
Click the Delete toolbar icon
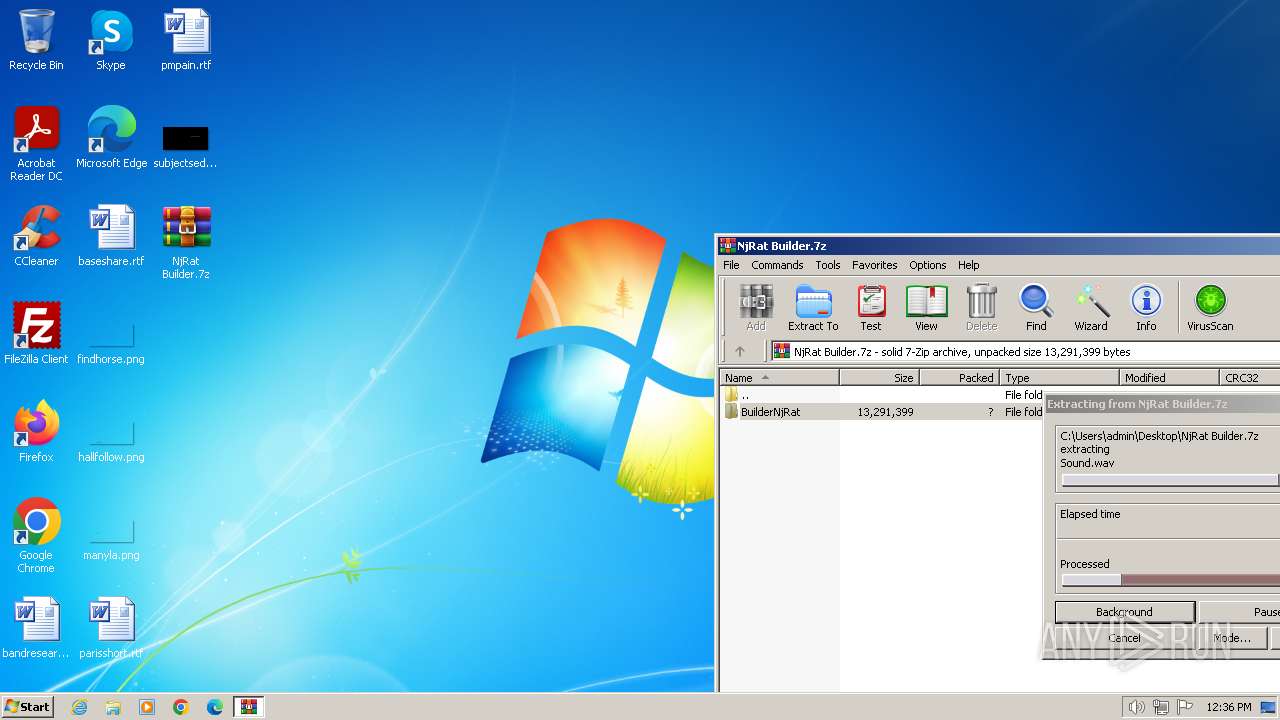pos(981,307)
